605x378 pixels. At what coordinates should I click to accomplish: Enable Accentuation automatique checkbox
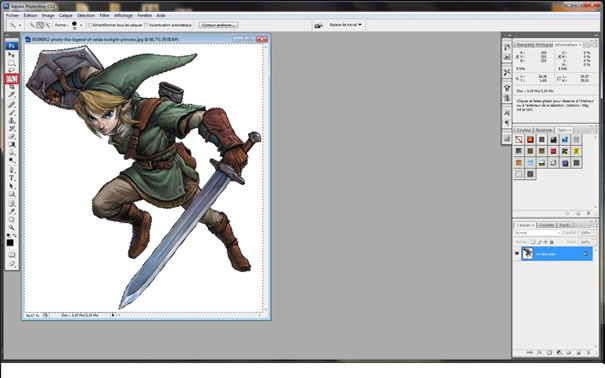point(146,25)
